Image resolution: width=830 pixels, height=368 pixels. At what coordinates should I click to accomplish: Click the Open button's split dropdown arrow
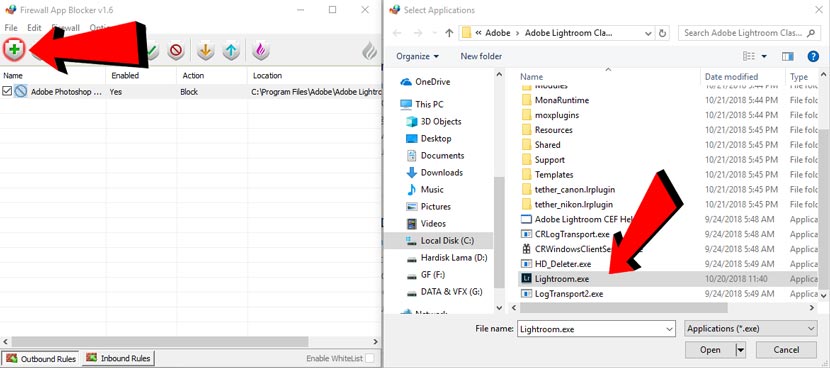click(741, 350)
